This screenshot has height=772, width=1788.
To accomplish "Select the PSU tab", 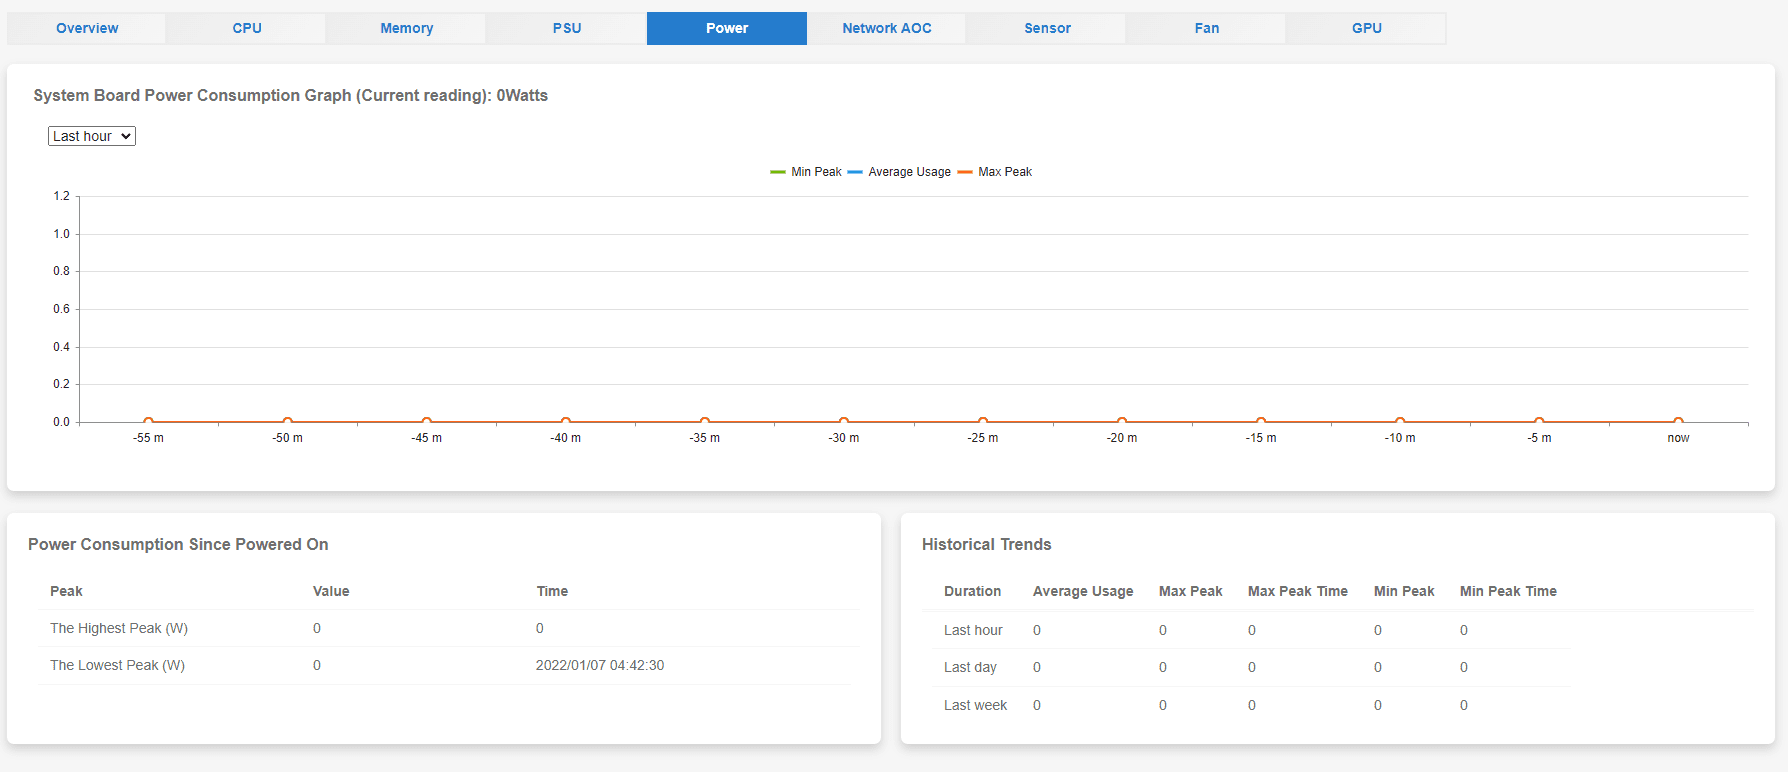I will coord(567,28).
